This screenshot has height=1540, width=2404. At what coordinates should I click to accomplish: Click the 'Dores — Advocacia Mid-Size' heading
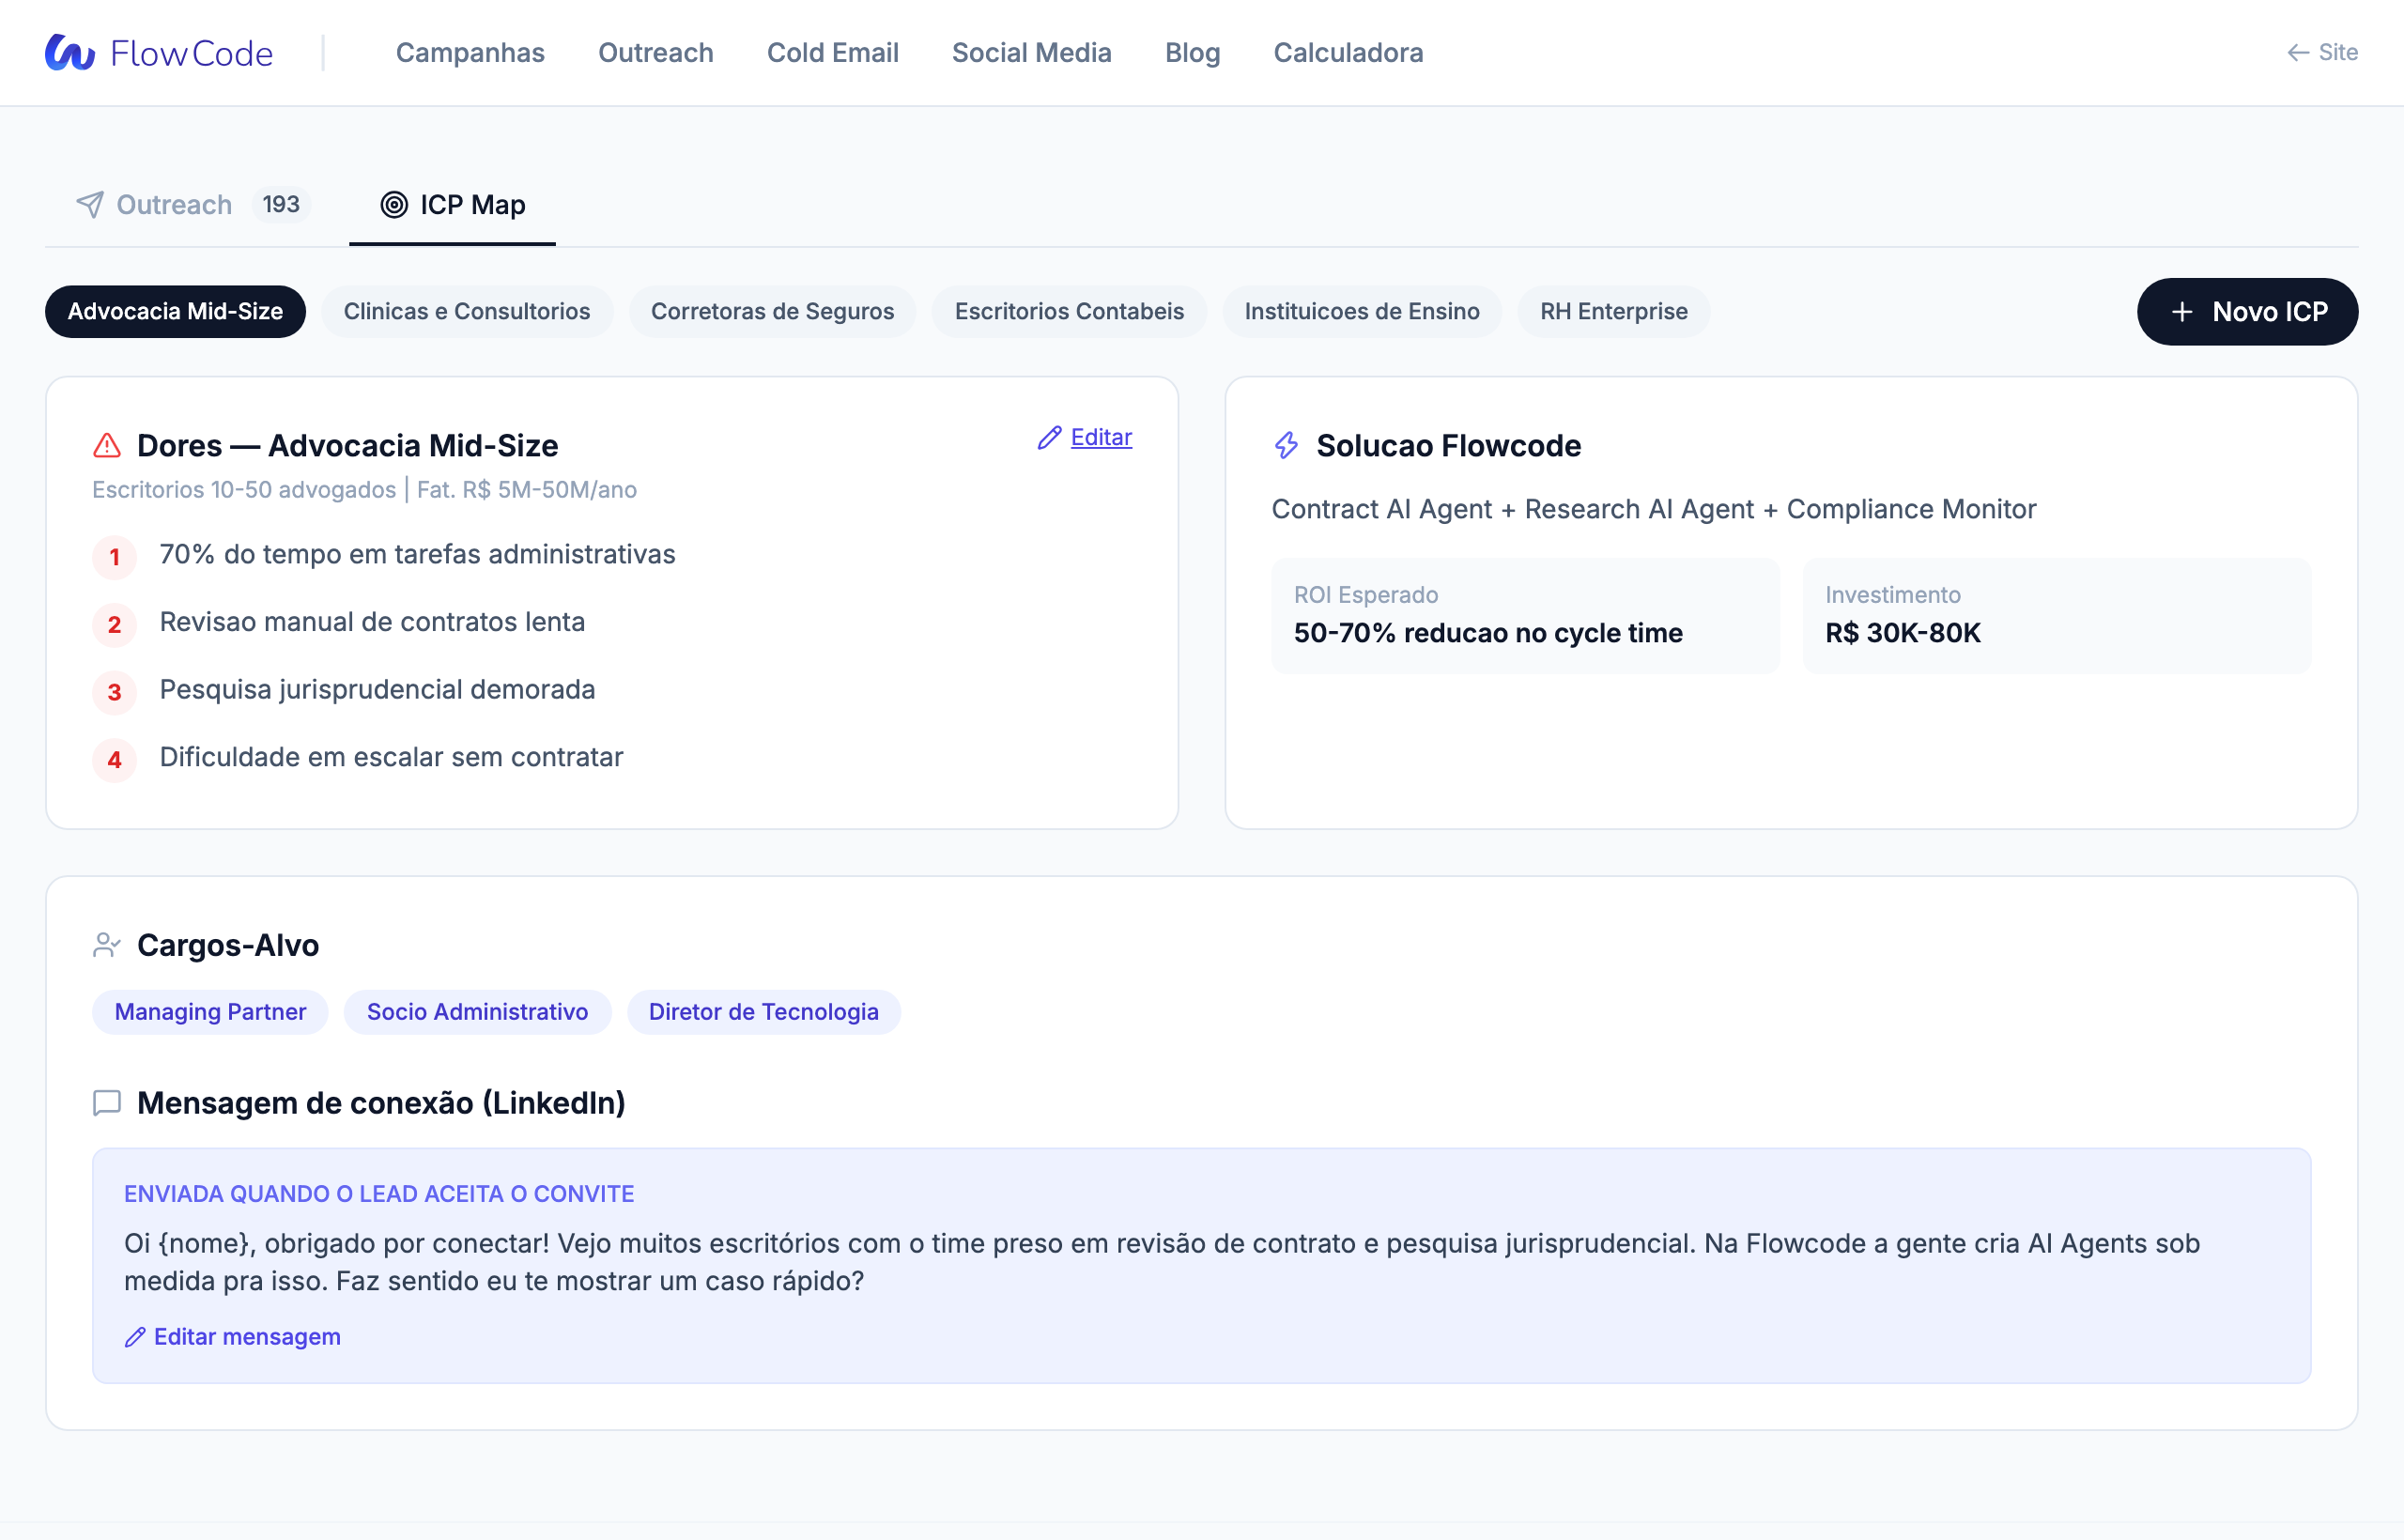[x=347, y=446]
